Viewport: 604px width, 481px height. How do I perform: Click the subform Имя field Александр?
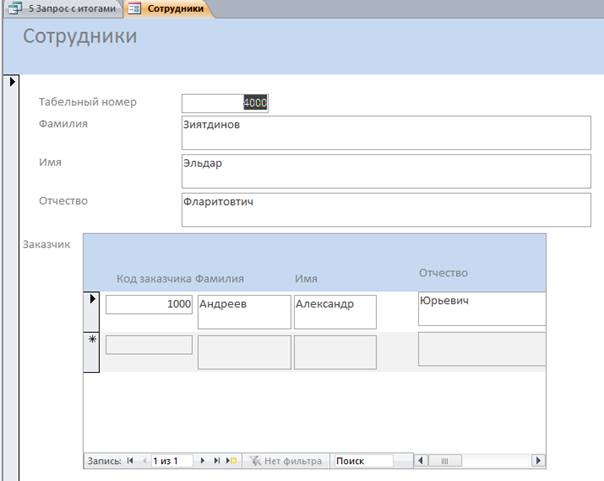[335, 312]
